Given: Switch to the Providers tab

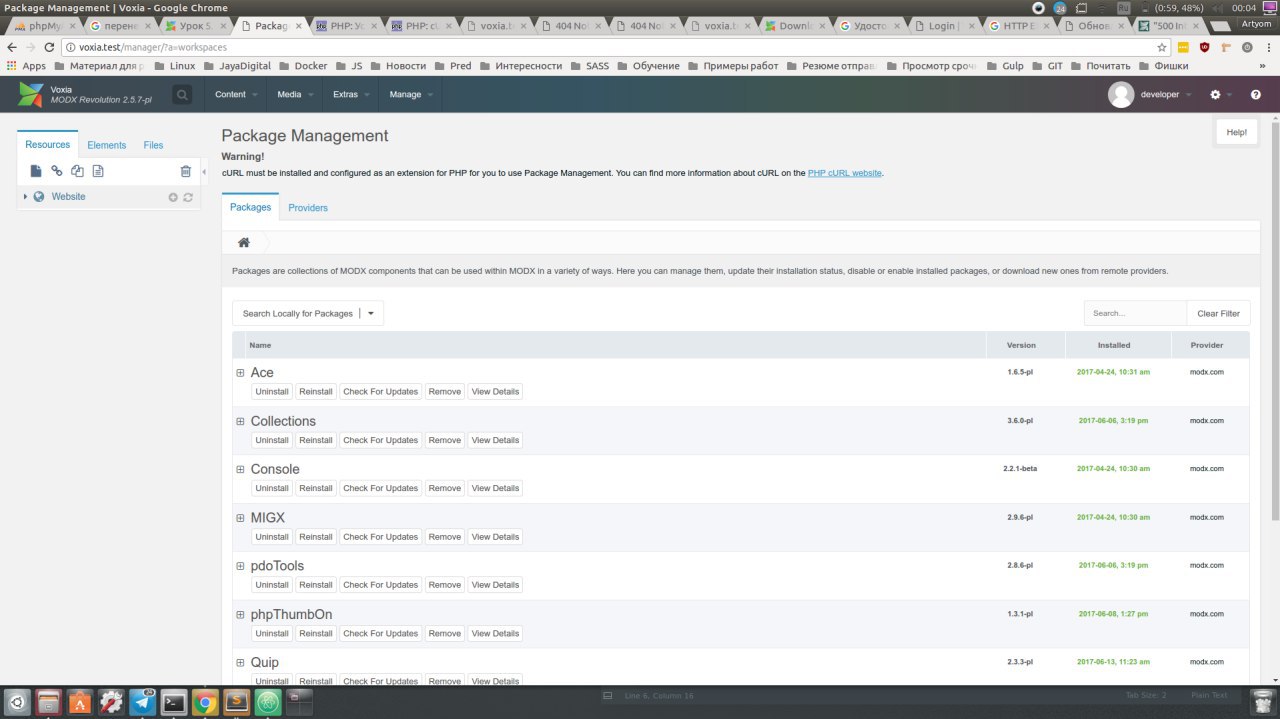Looking at the screenshot, I should [308, 208].
